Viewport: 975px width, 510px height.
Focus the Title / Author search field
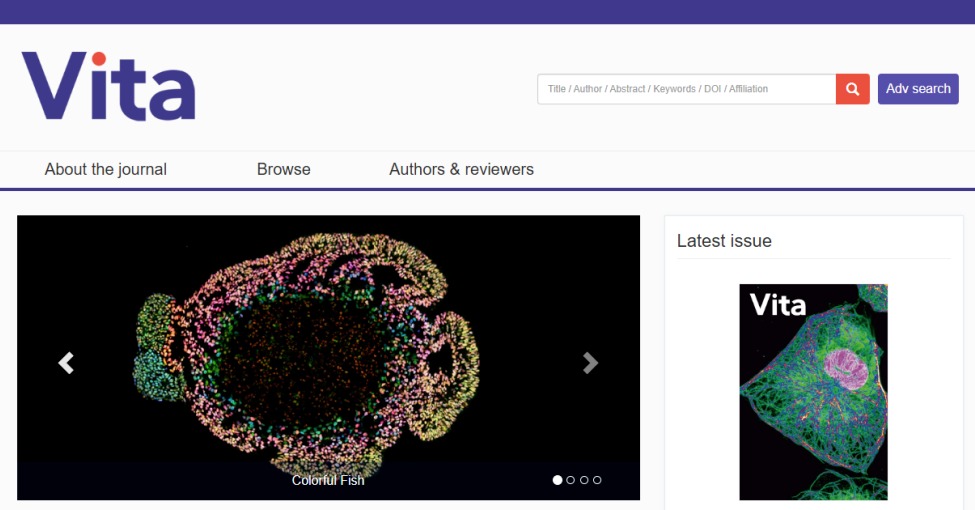[x=686, y=89]
